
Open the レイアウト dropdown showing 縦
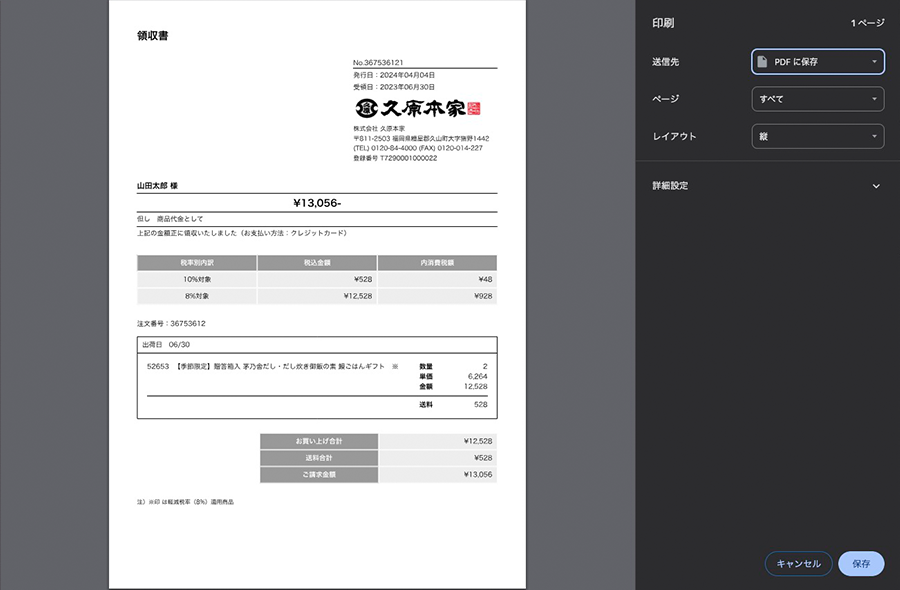tap(817, 136)
